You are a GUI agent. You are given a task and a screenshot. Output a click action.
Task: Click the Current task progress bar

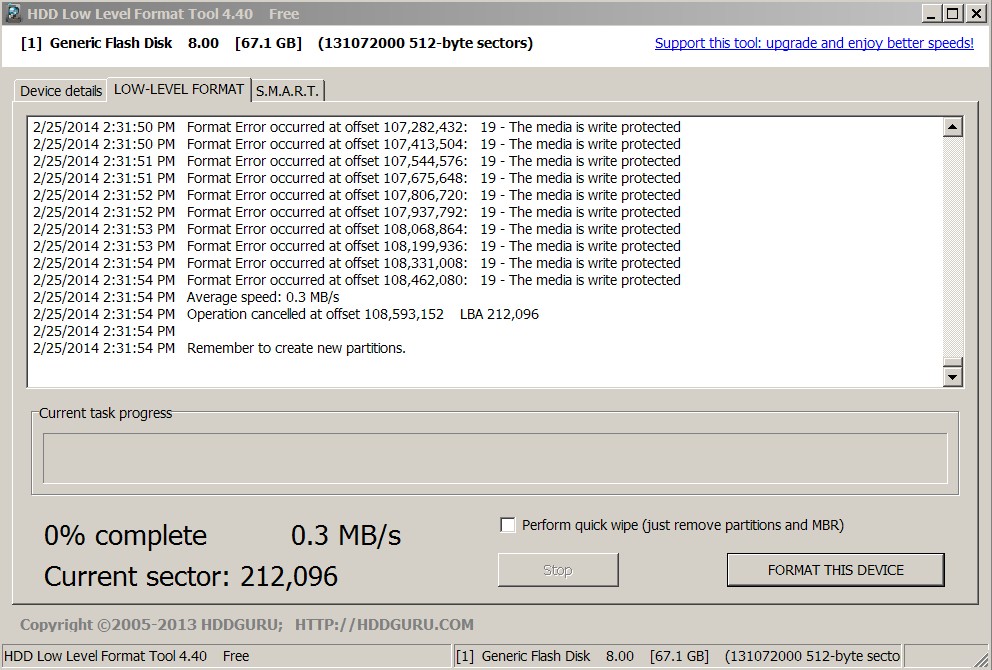pos(495,458)
